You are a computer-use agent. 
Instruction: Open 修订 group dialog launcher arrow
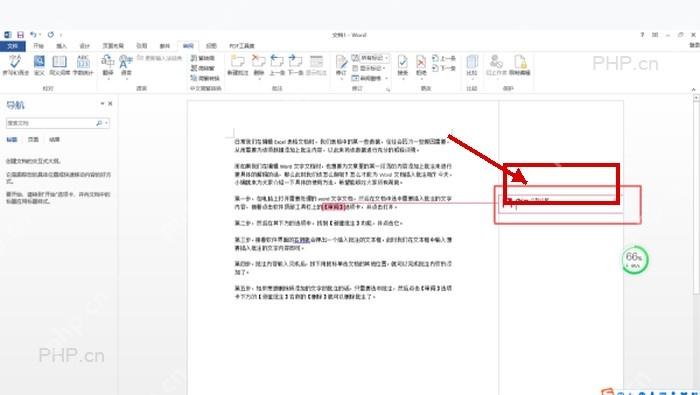click(388, 89)
